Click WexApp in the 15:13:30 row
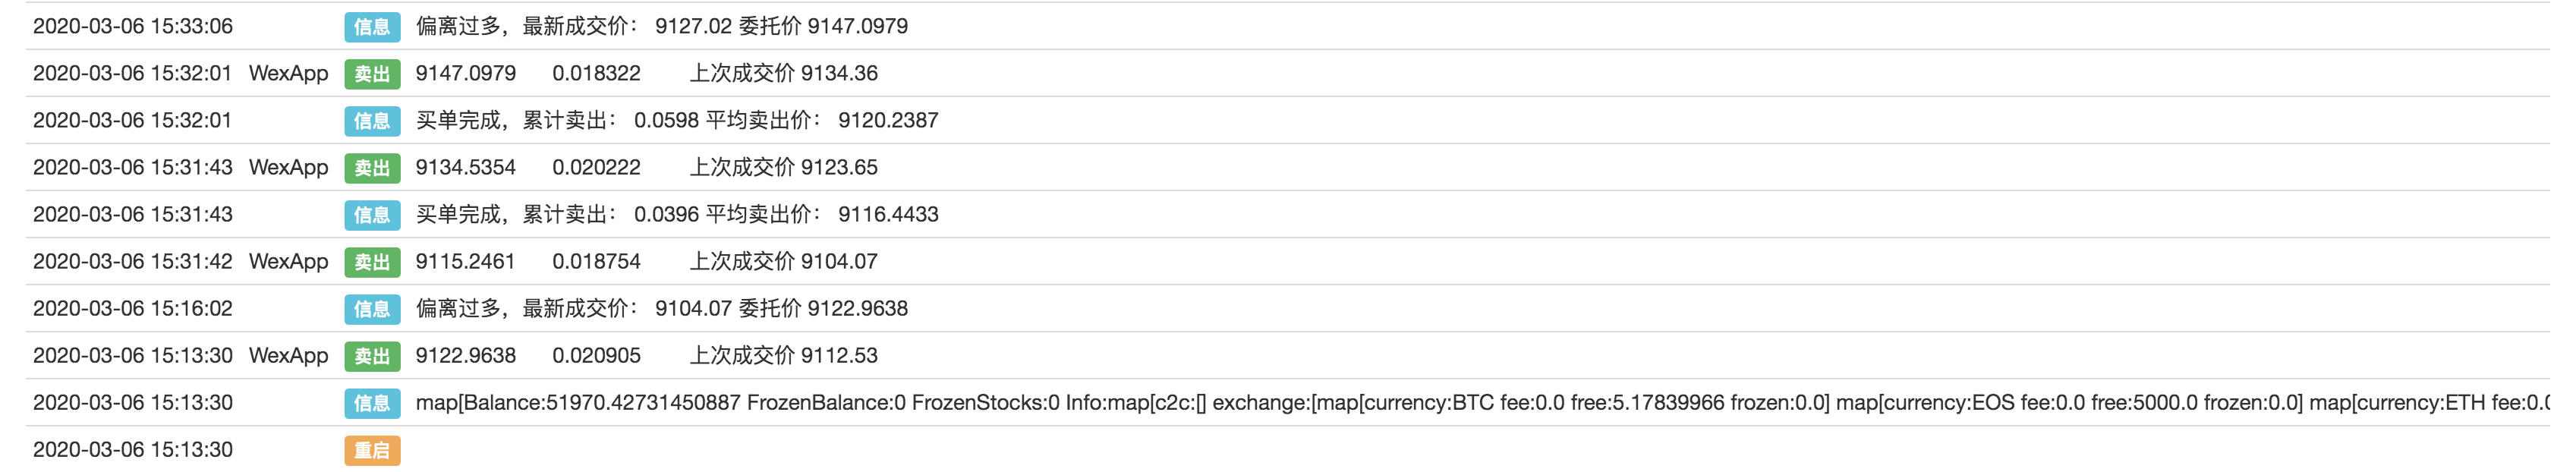2576x472 pixels. click(288, 355)
